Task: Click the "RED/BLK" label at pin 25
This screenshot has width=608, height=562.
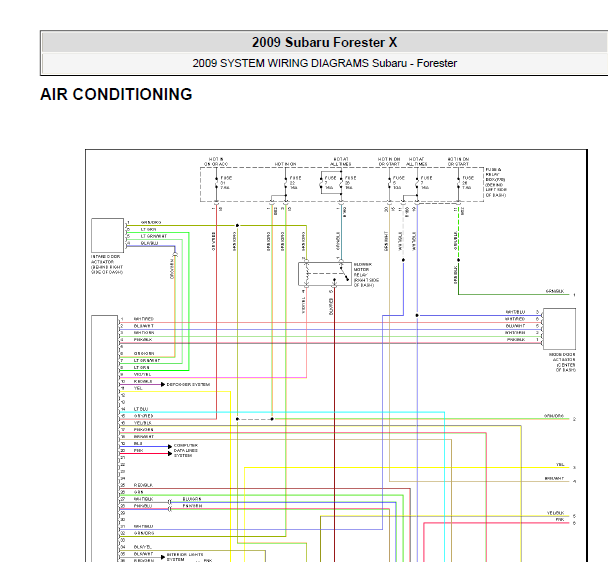Action: tap(143, 485)
